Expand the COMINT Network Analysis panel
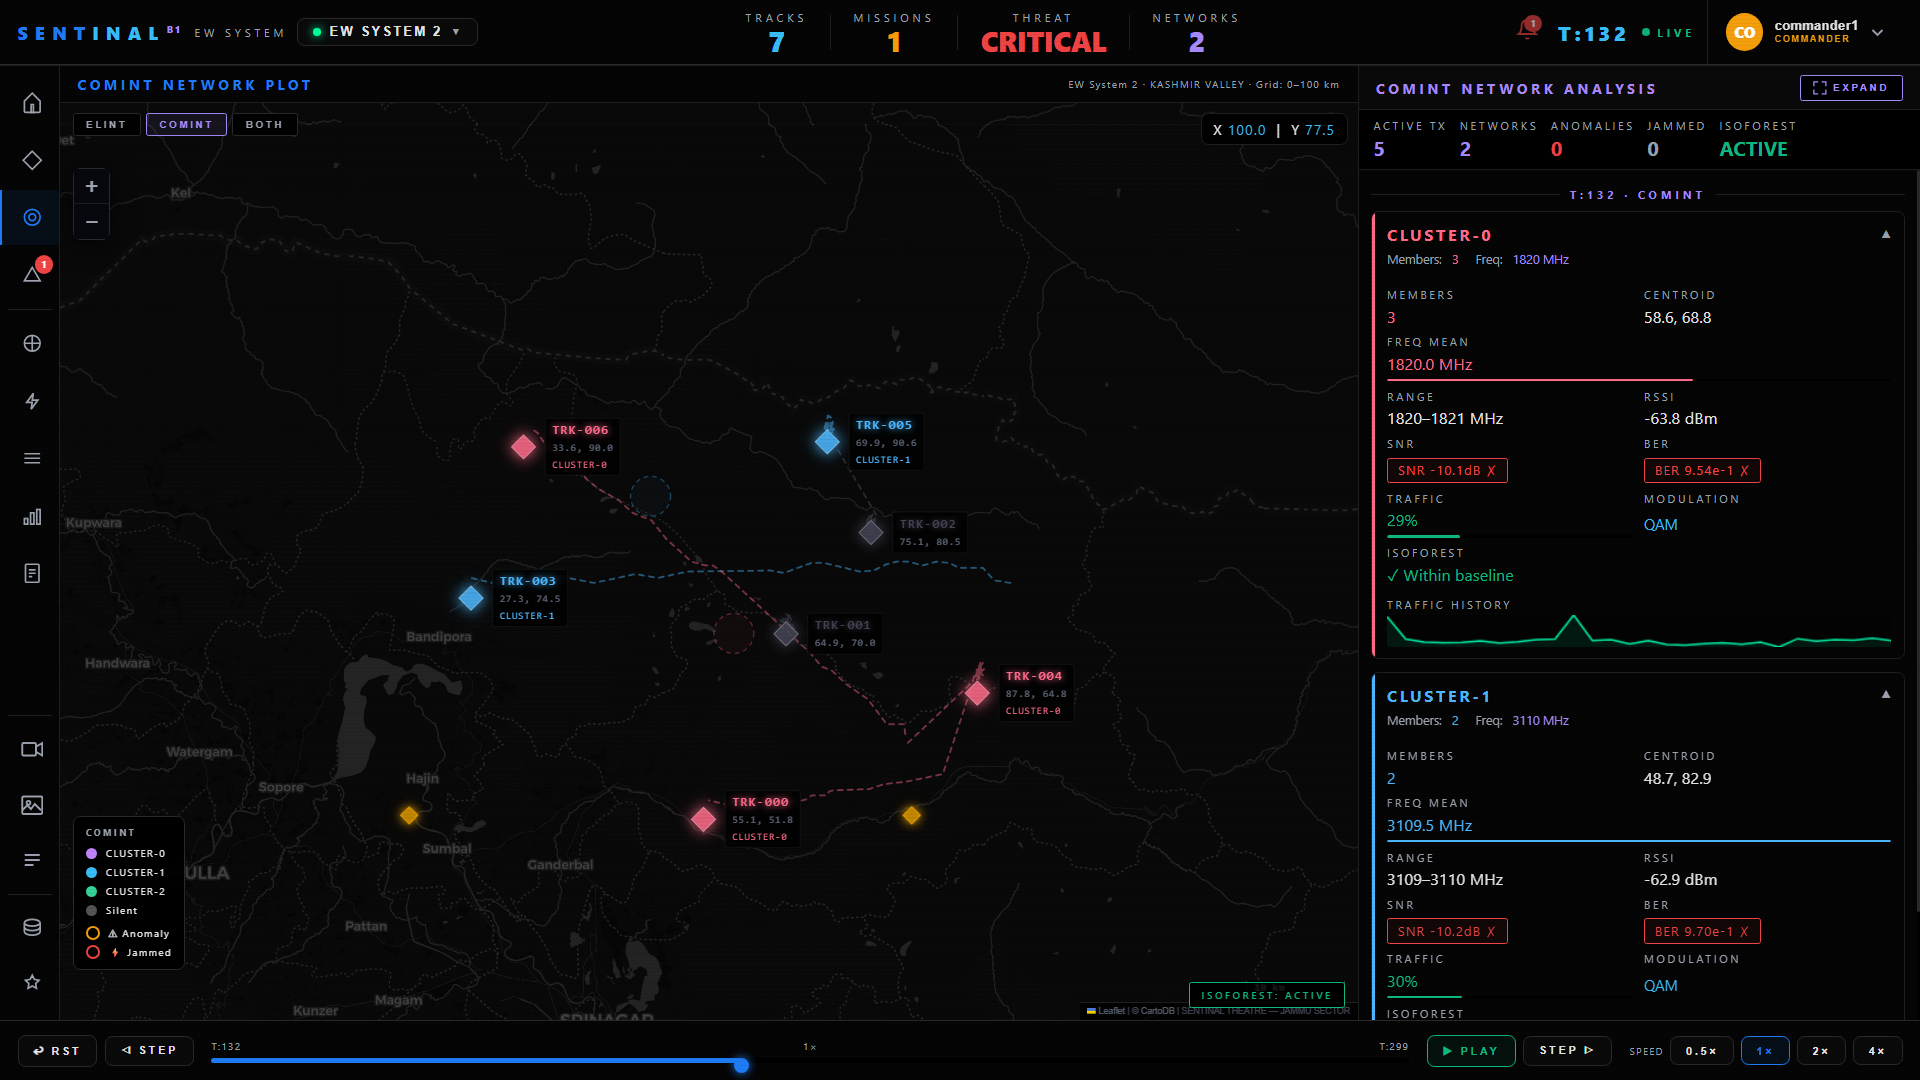Viewport: 1920px width, 1080px height. pyautogui.click(x=1850, y=88)
